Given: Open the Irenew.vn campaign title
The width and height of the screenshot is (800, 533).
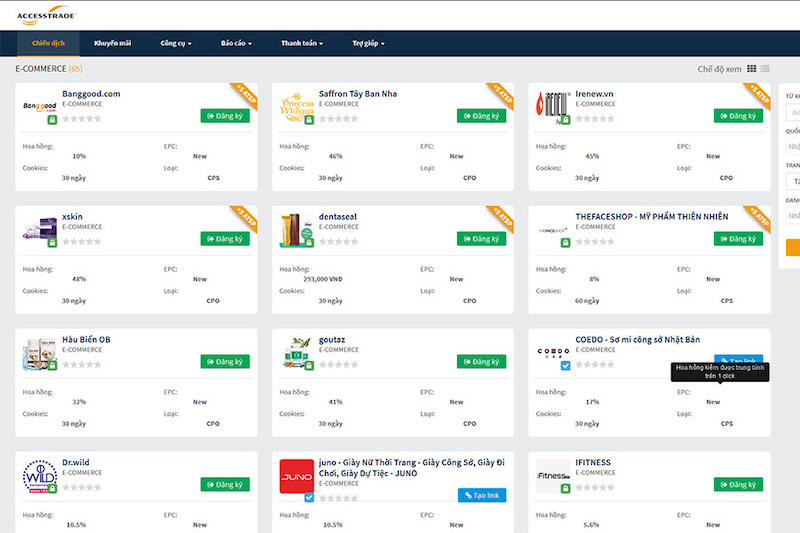Looking at the screenshot, I should point(594,94).
